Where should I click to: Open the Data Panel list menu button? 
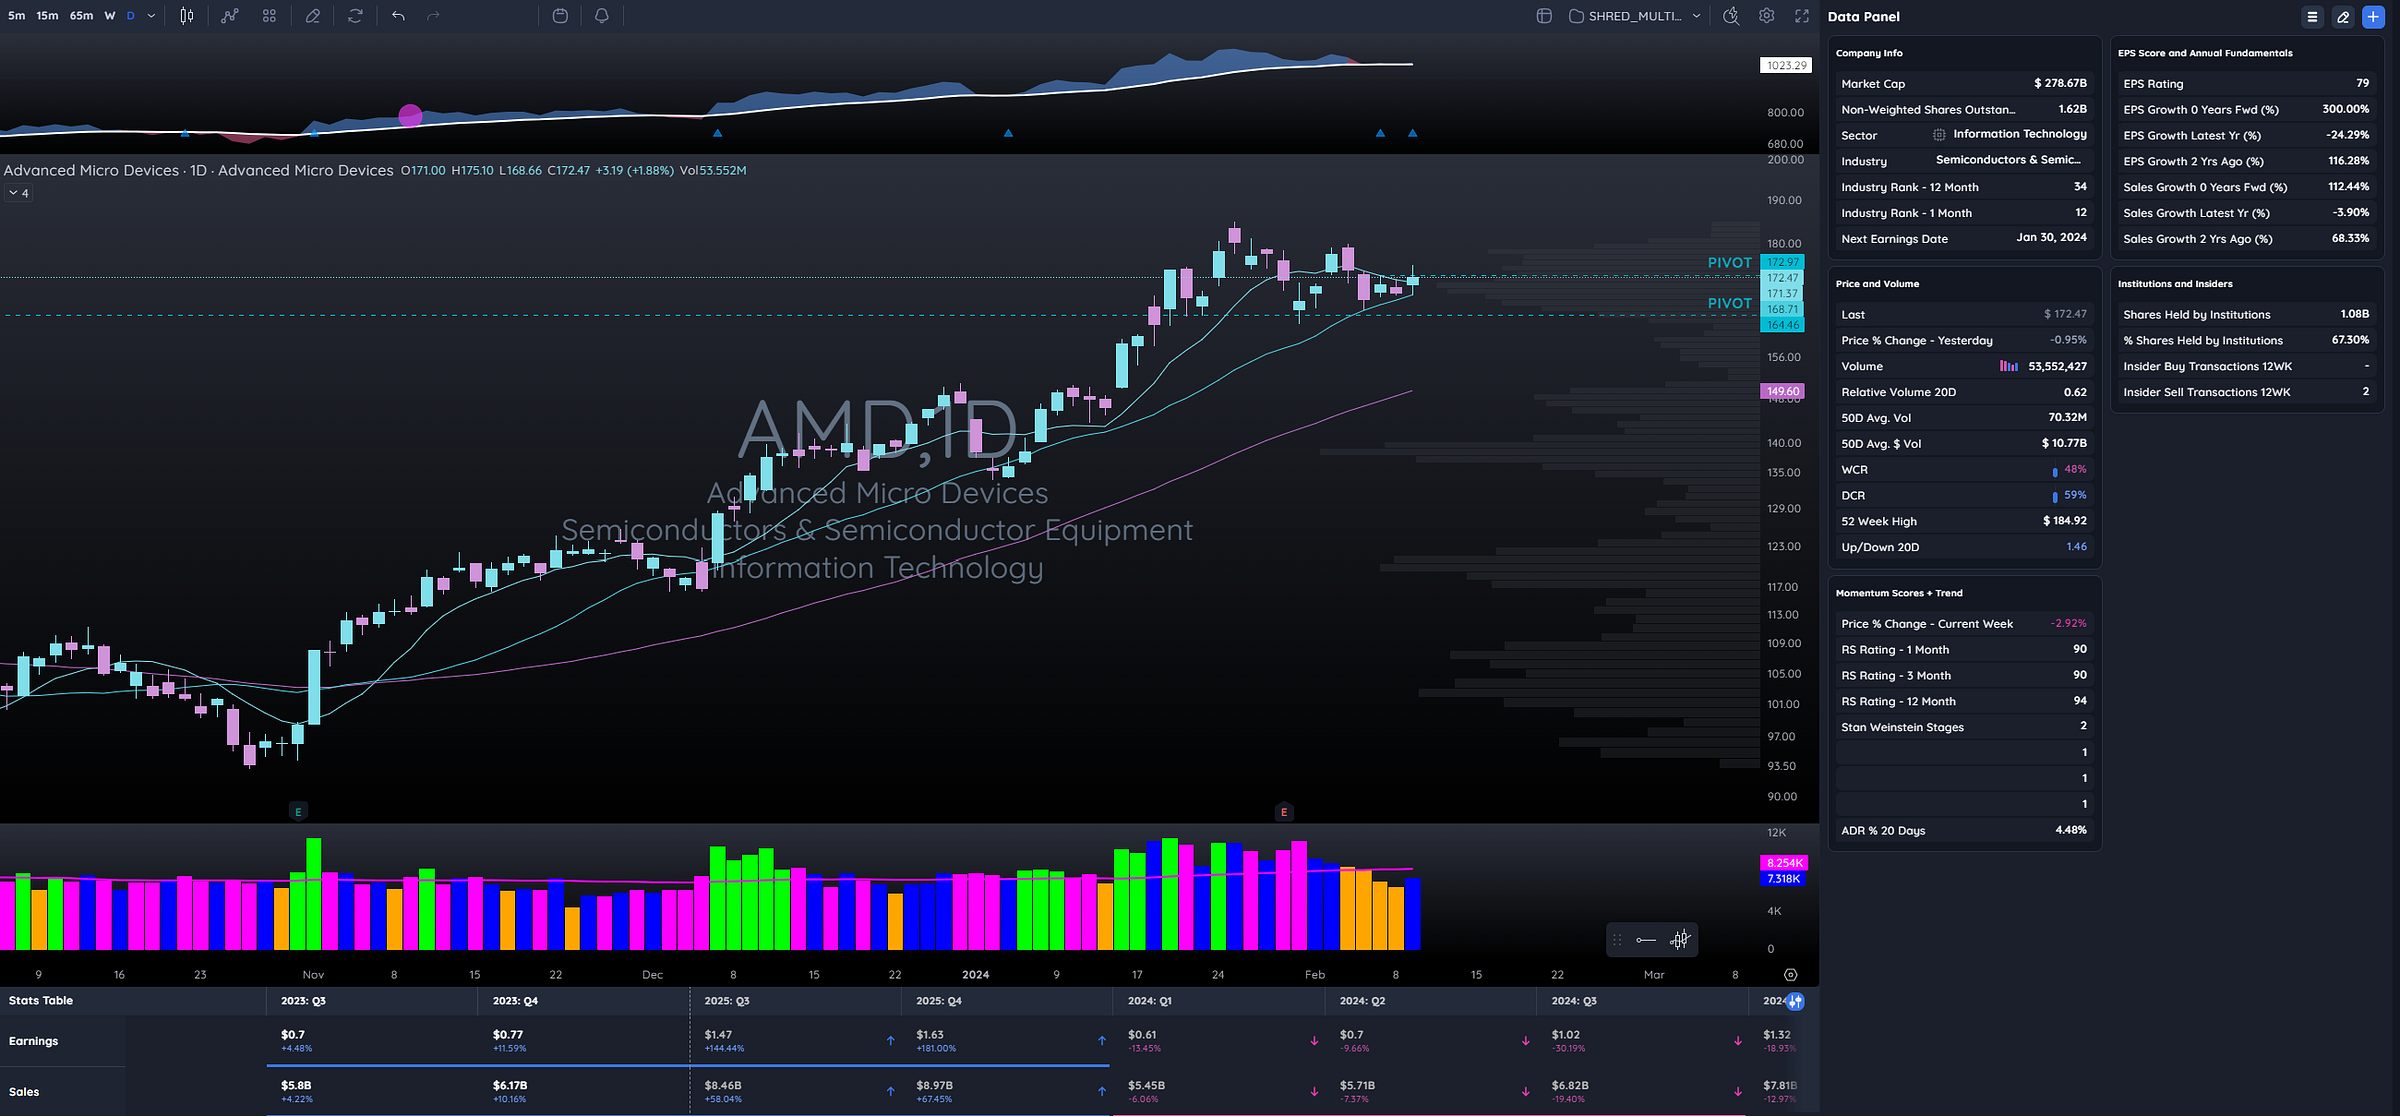pyautogui.click(x=2312, y=17)
